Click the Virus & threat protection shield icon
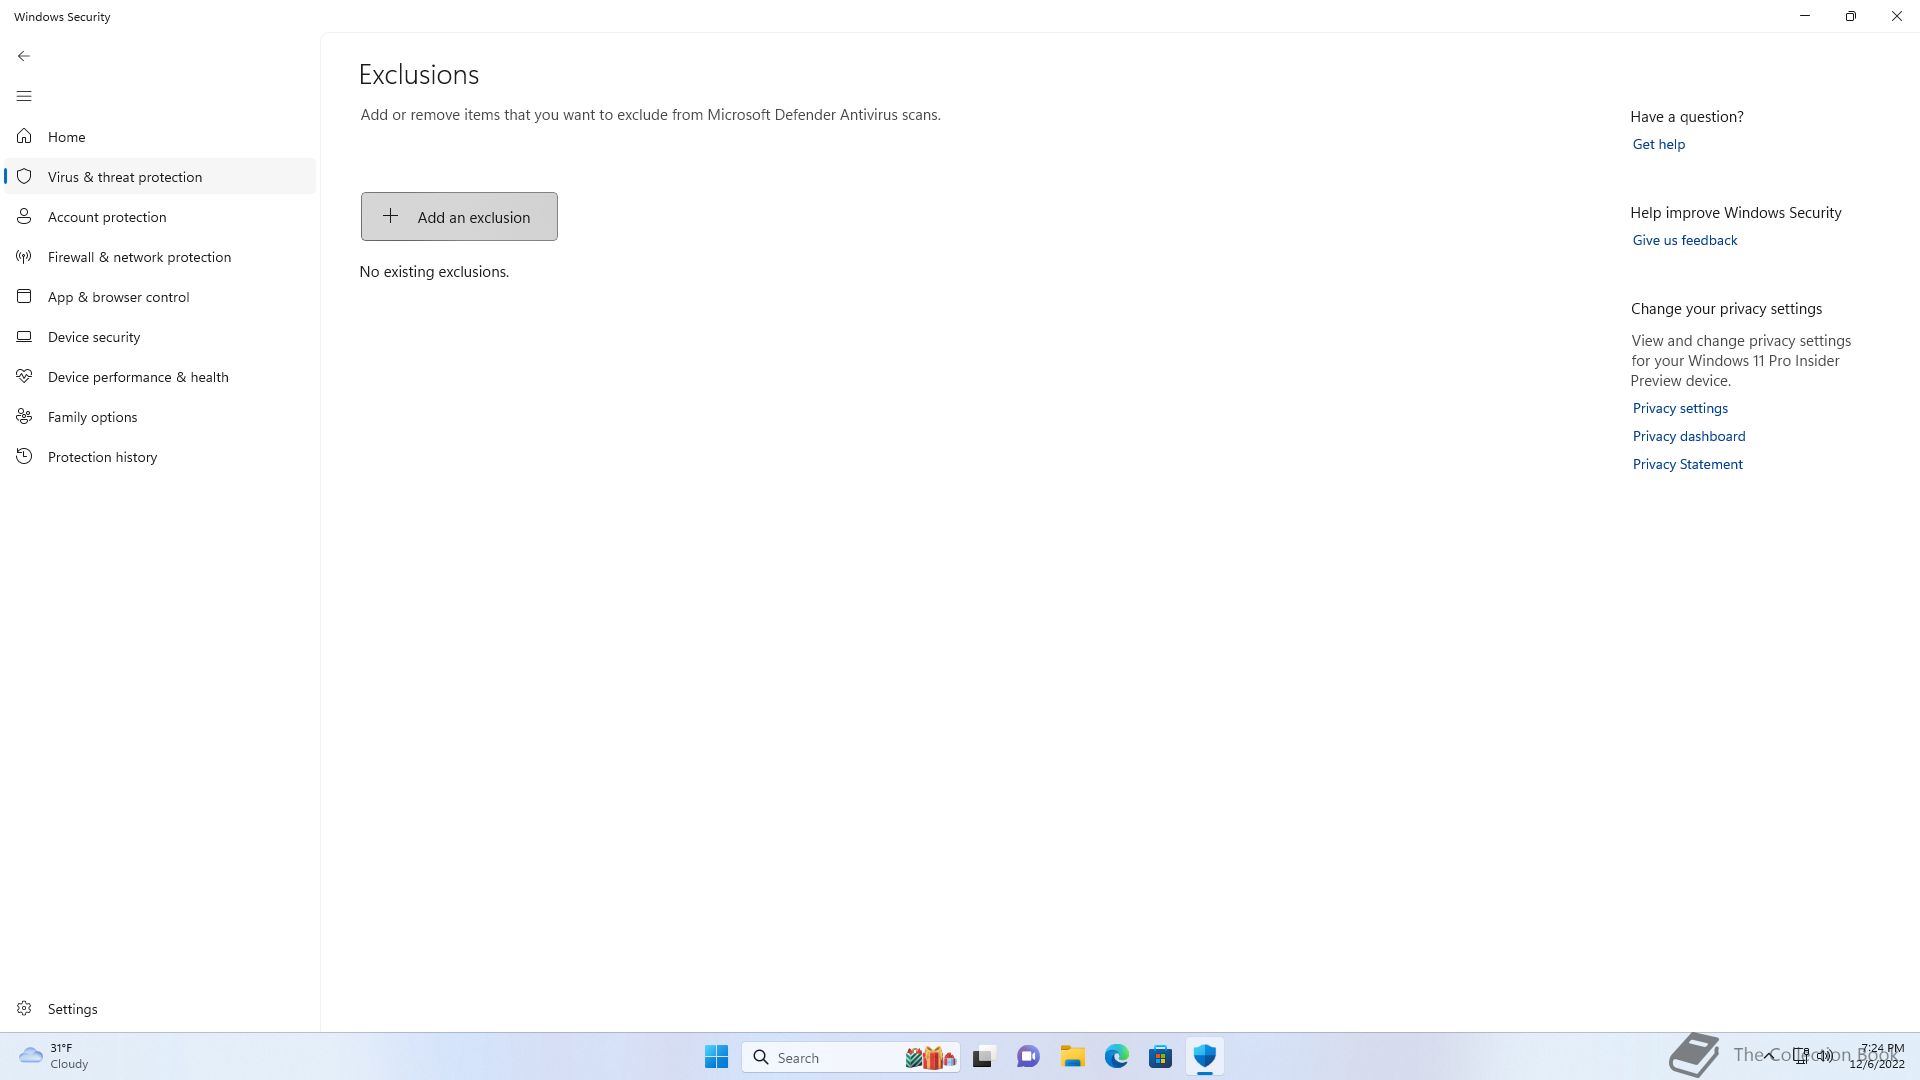The height and width of the screenshot is (1080, 1920). click(x=24, y=176)
